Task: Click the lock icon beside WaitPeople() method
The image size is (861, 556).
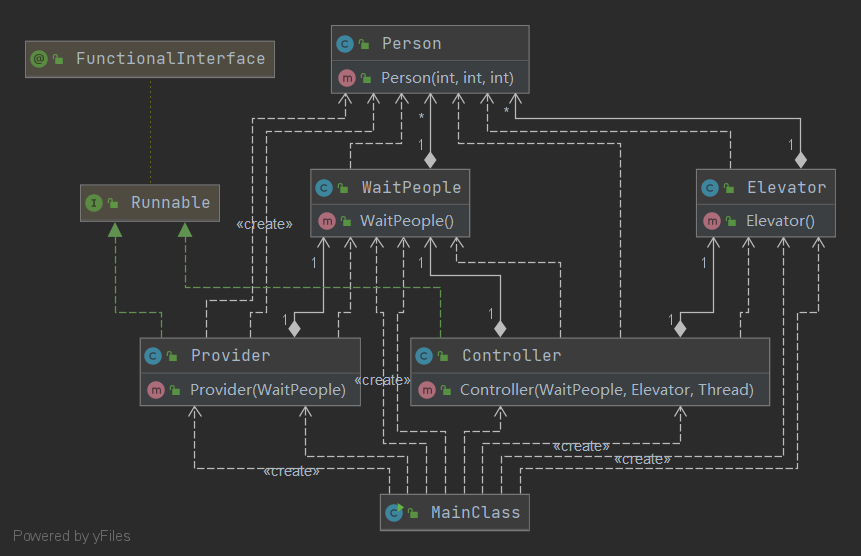Action: [346, 221]
